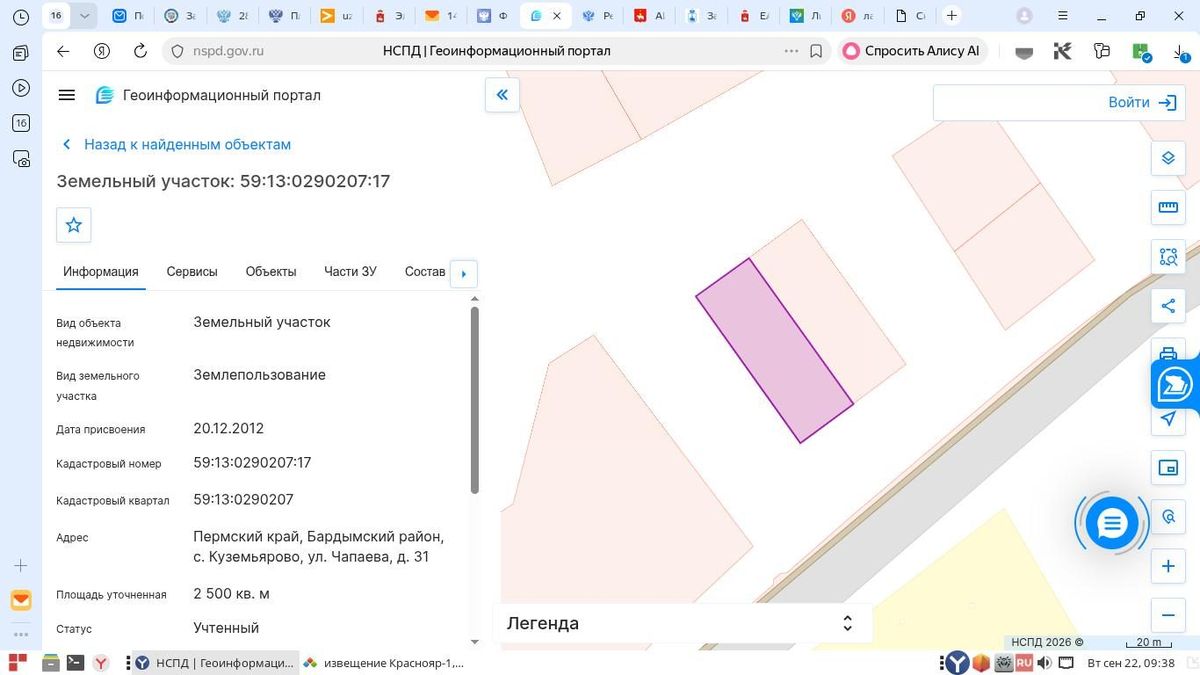
Task: Click the НСПД Геоинформаци taskbar window button
Action: pos(214,662)
